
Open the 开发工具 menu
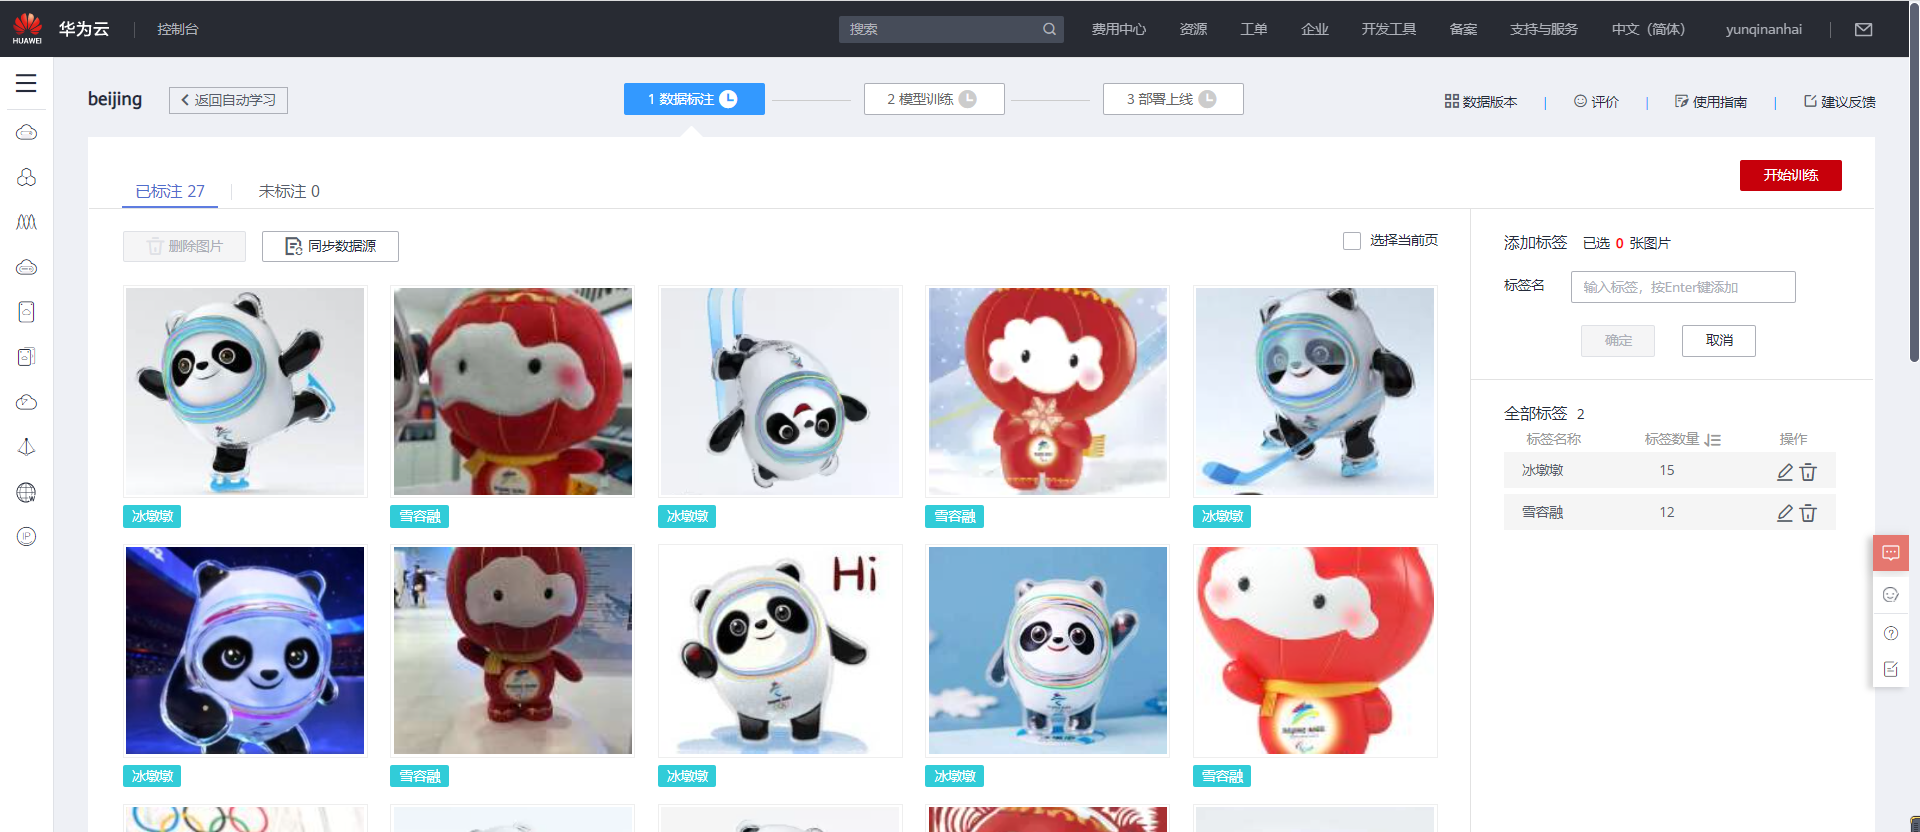(x=1389, y=29)
